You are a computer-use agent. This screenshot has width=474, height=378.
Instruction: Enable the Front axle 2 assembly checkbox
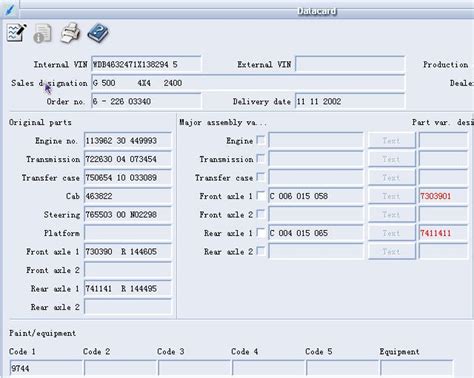261,214
